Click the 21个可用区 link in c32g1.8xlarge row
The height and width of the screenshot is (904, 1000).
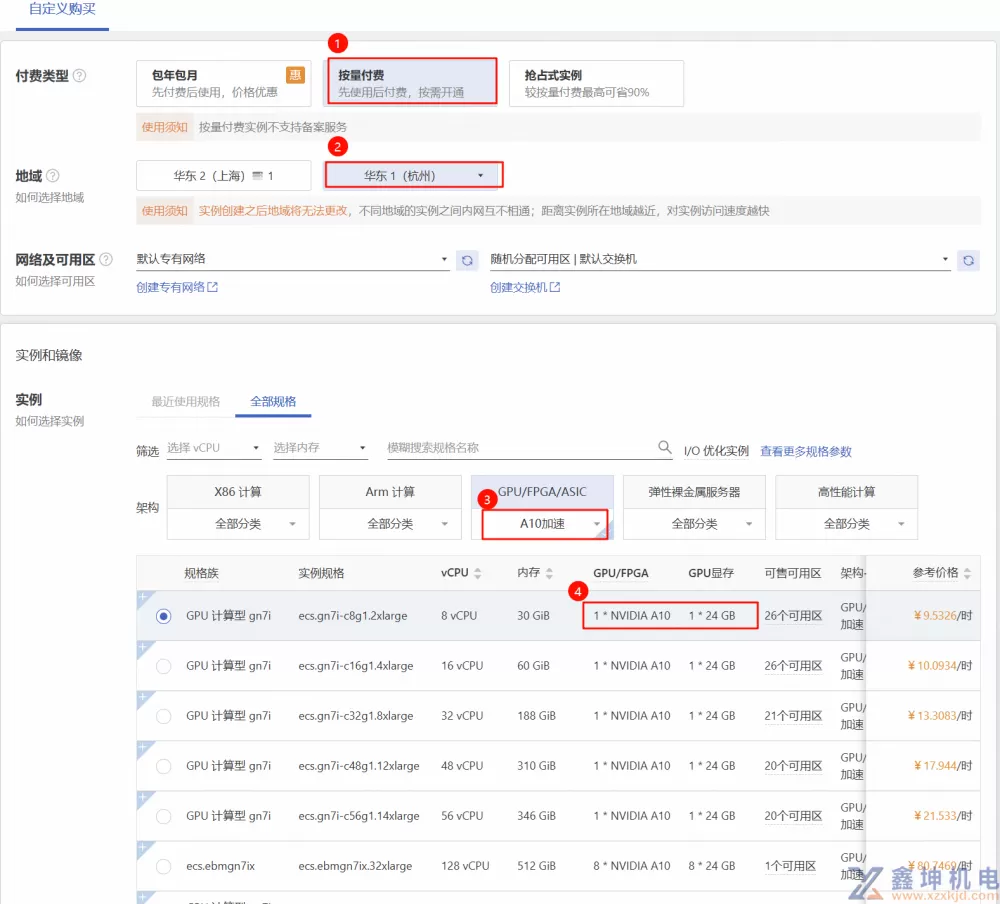click(x=793, y=716)
